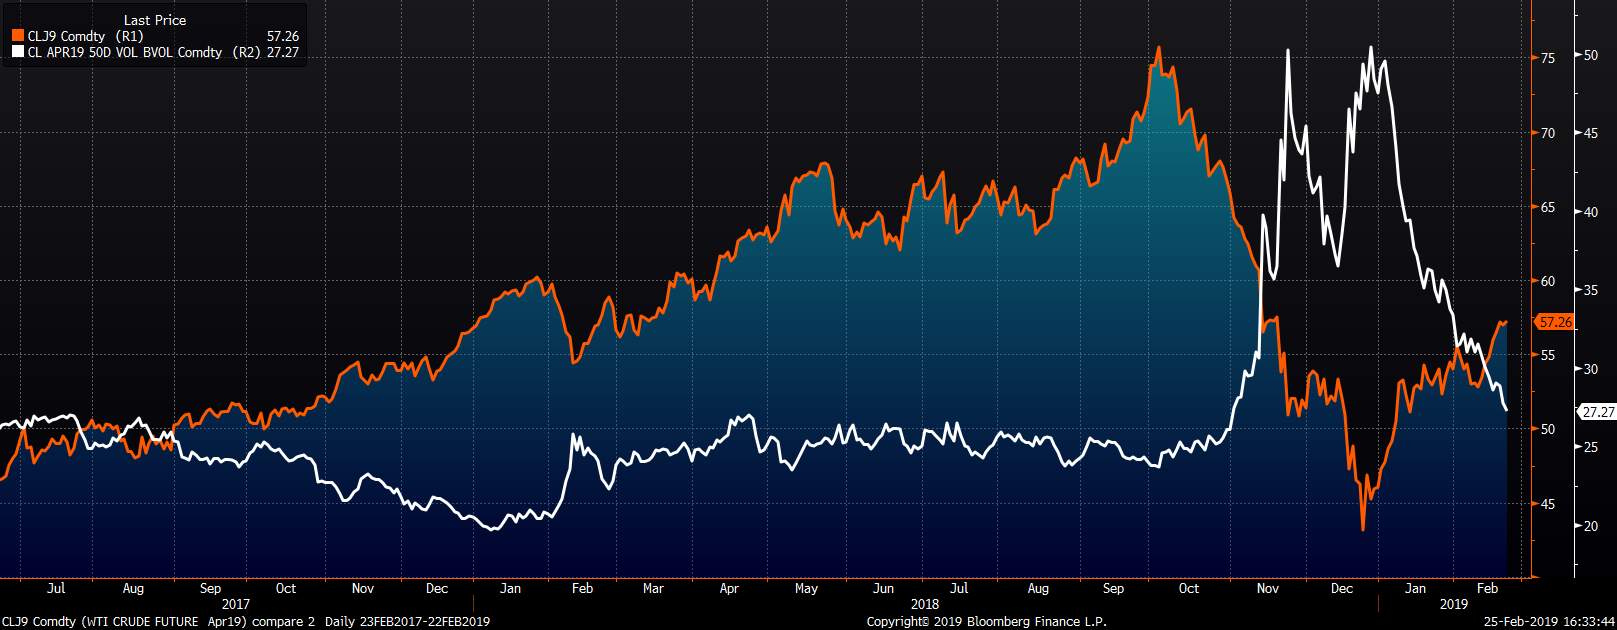Click the white 27.27 volatility tag on axis
Image resolution: width=1617 pixels, height=630 pixels.
click(x=1597, y=412)
